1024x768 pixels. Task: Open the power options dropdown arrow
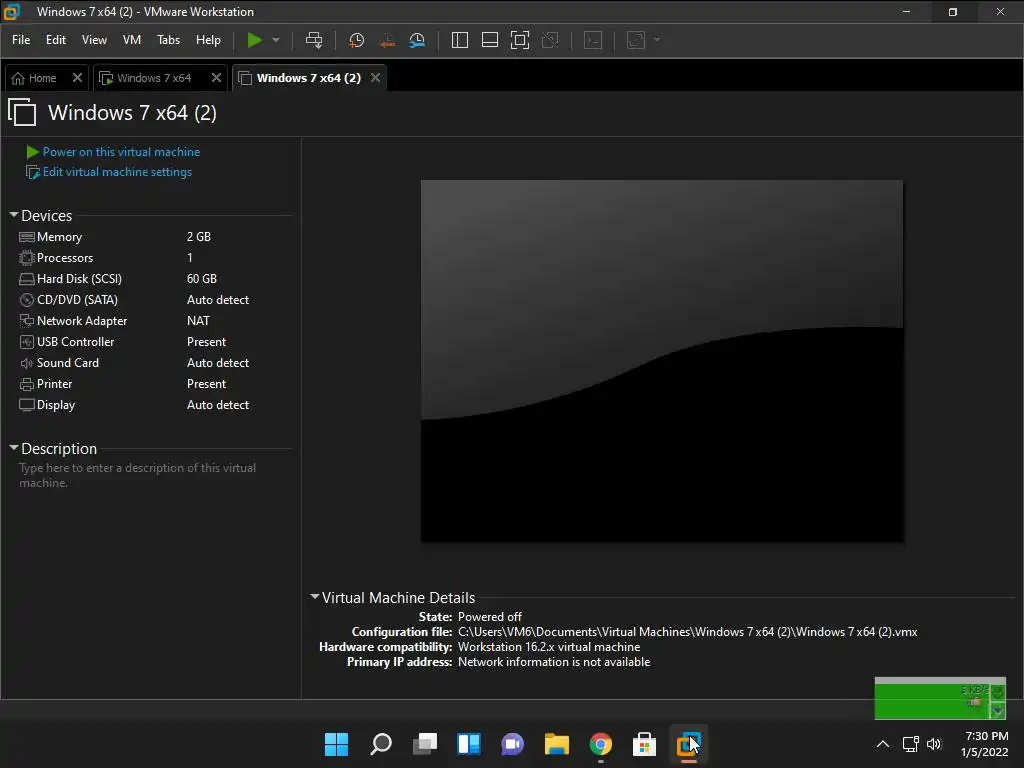pos(276,40)
